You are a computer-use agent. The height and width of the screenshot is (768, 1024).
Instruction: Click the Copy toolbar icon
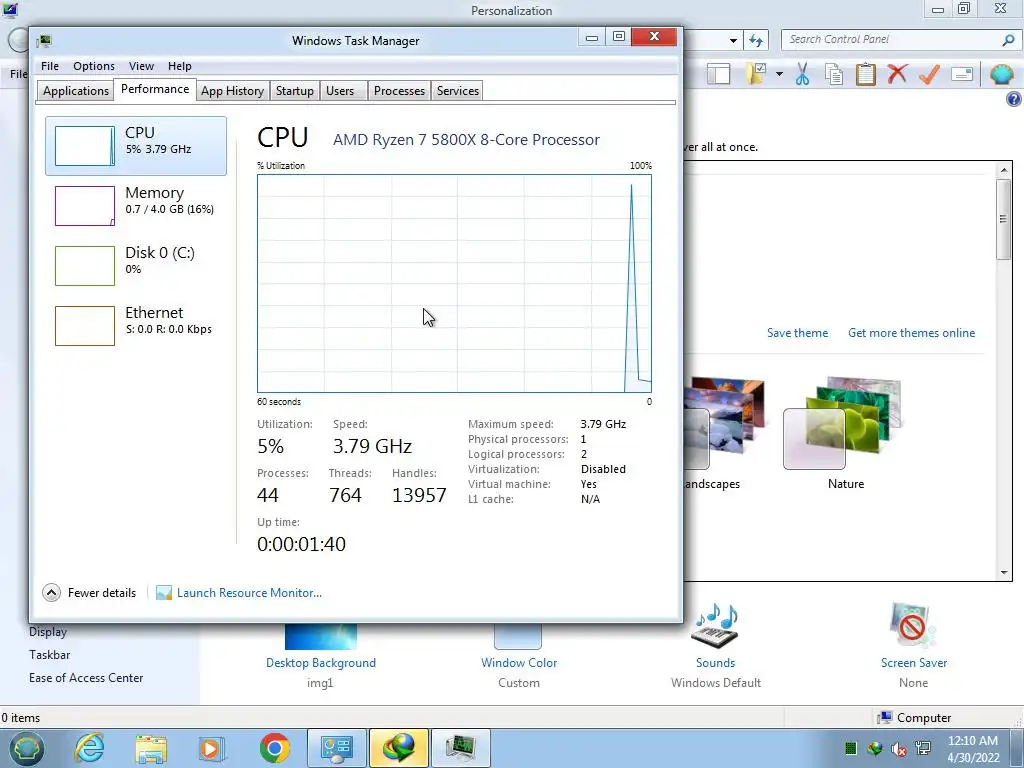834,74
